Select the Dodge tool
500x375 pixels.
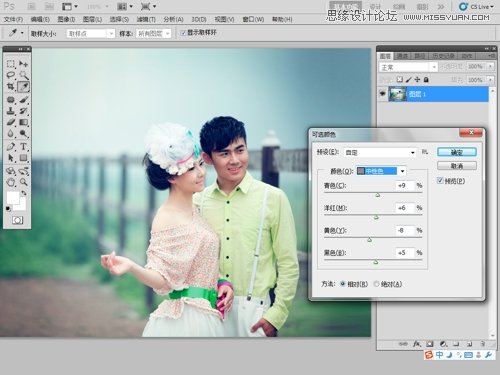click(23, 133)
